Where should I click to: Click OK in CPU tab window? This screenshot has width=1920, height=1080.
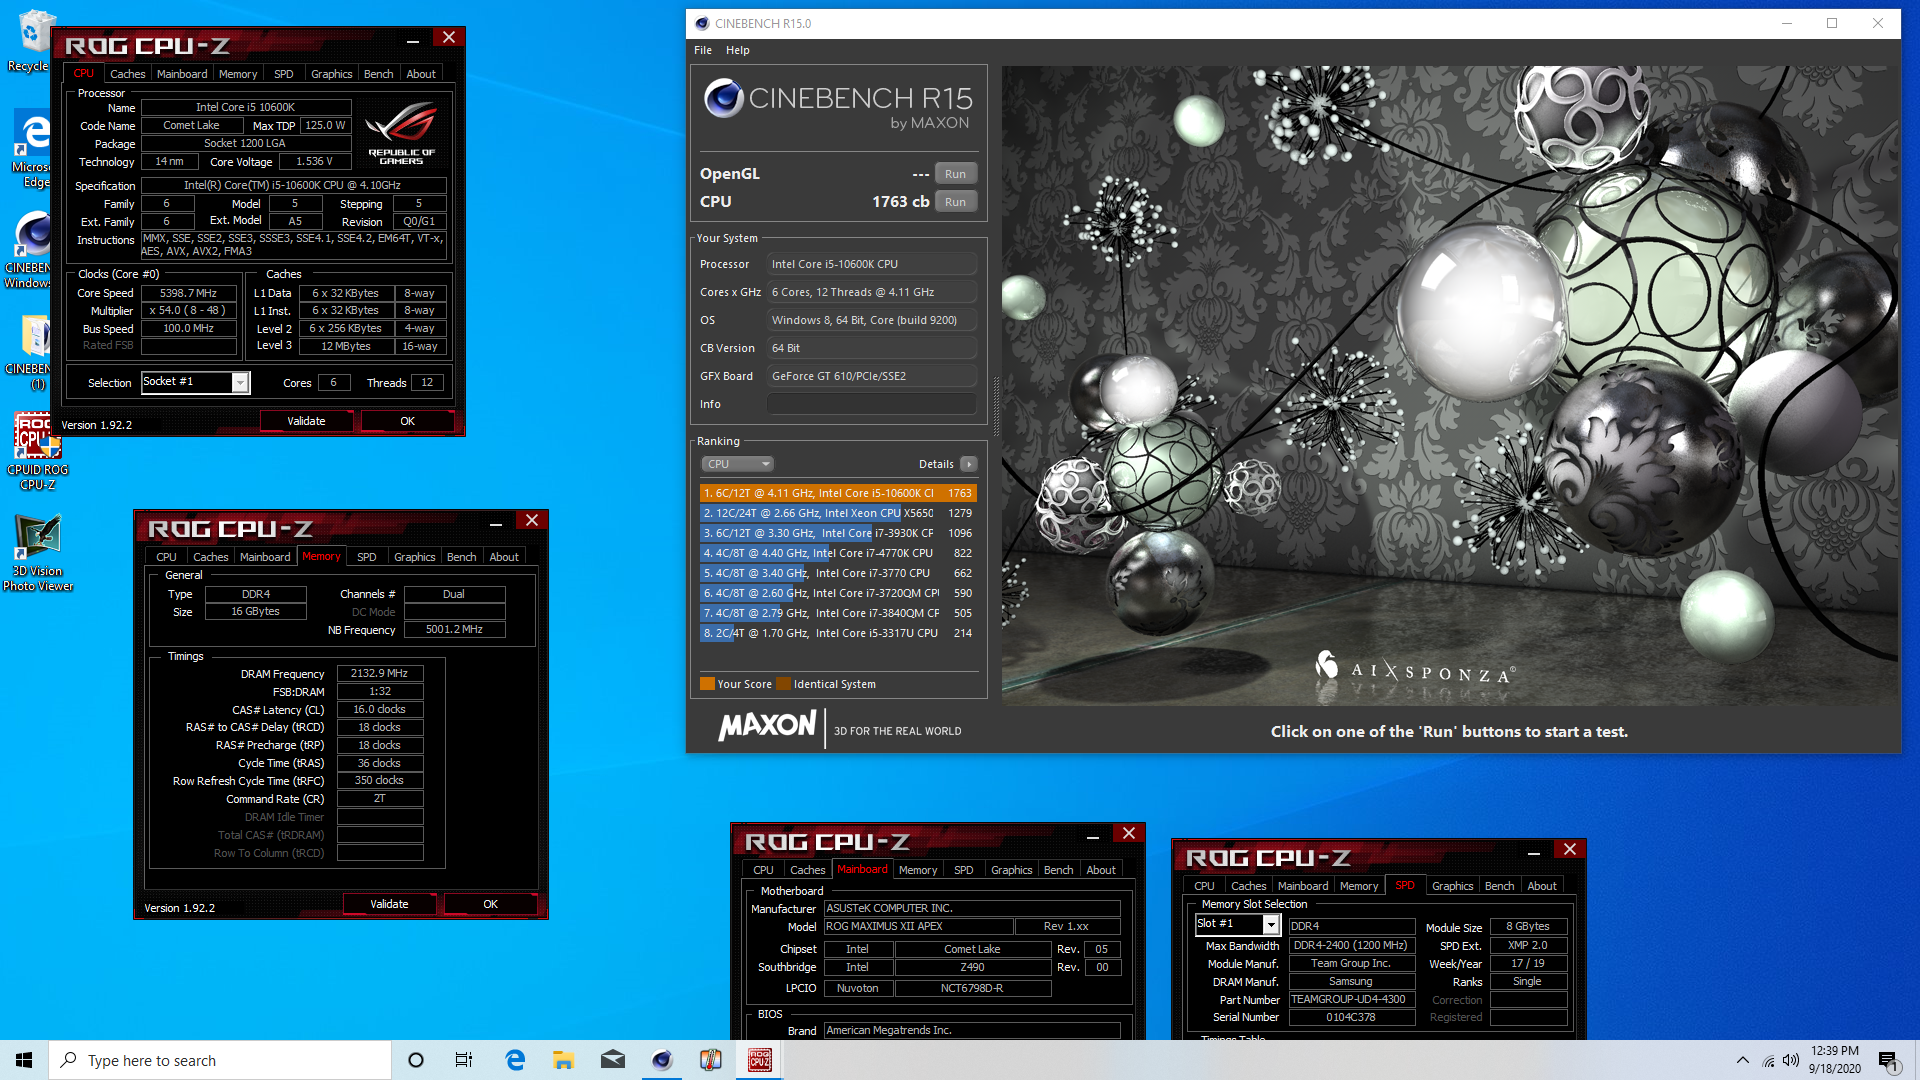407,421
